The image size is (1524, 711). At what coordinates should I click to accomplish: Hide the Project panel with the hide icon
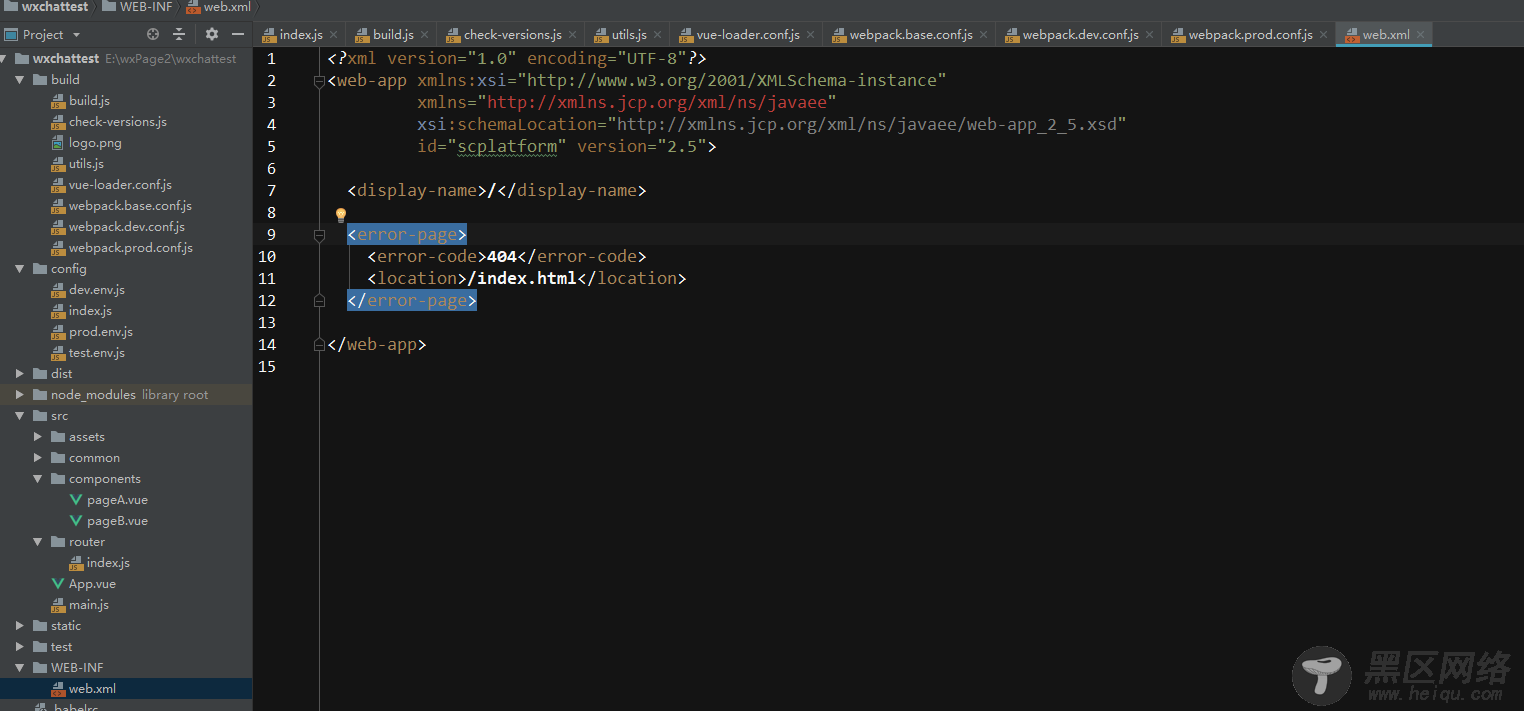pos(237,34)
